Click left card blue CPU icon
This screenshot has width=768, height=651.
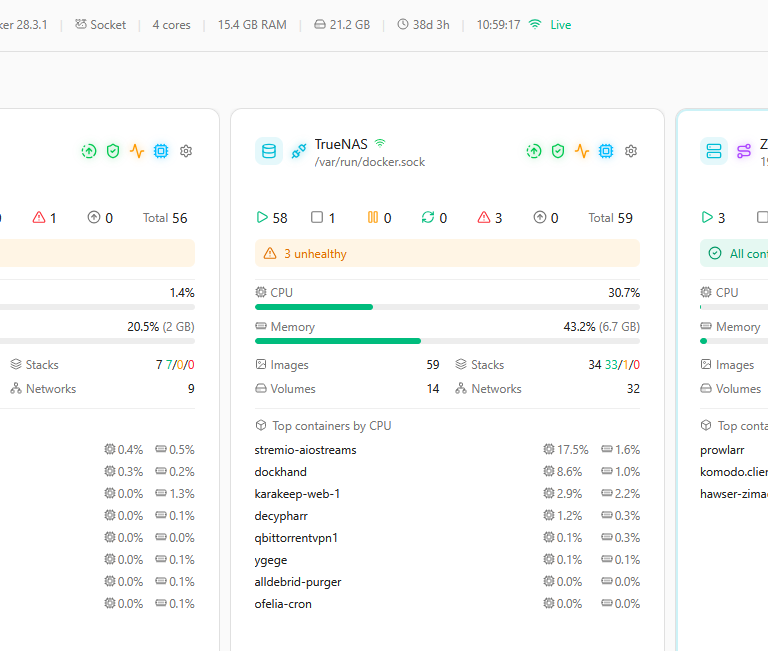point(161,151)
